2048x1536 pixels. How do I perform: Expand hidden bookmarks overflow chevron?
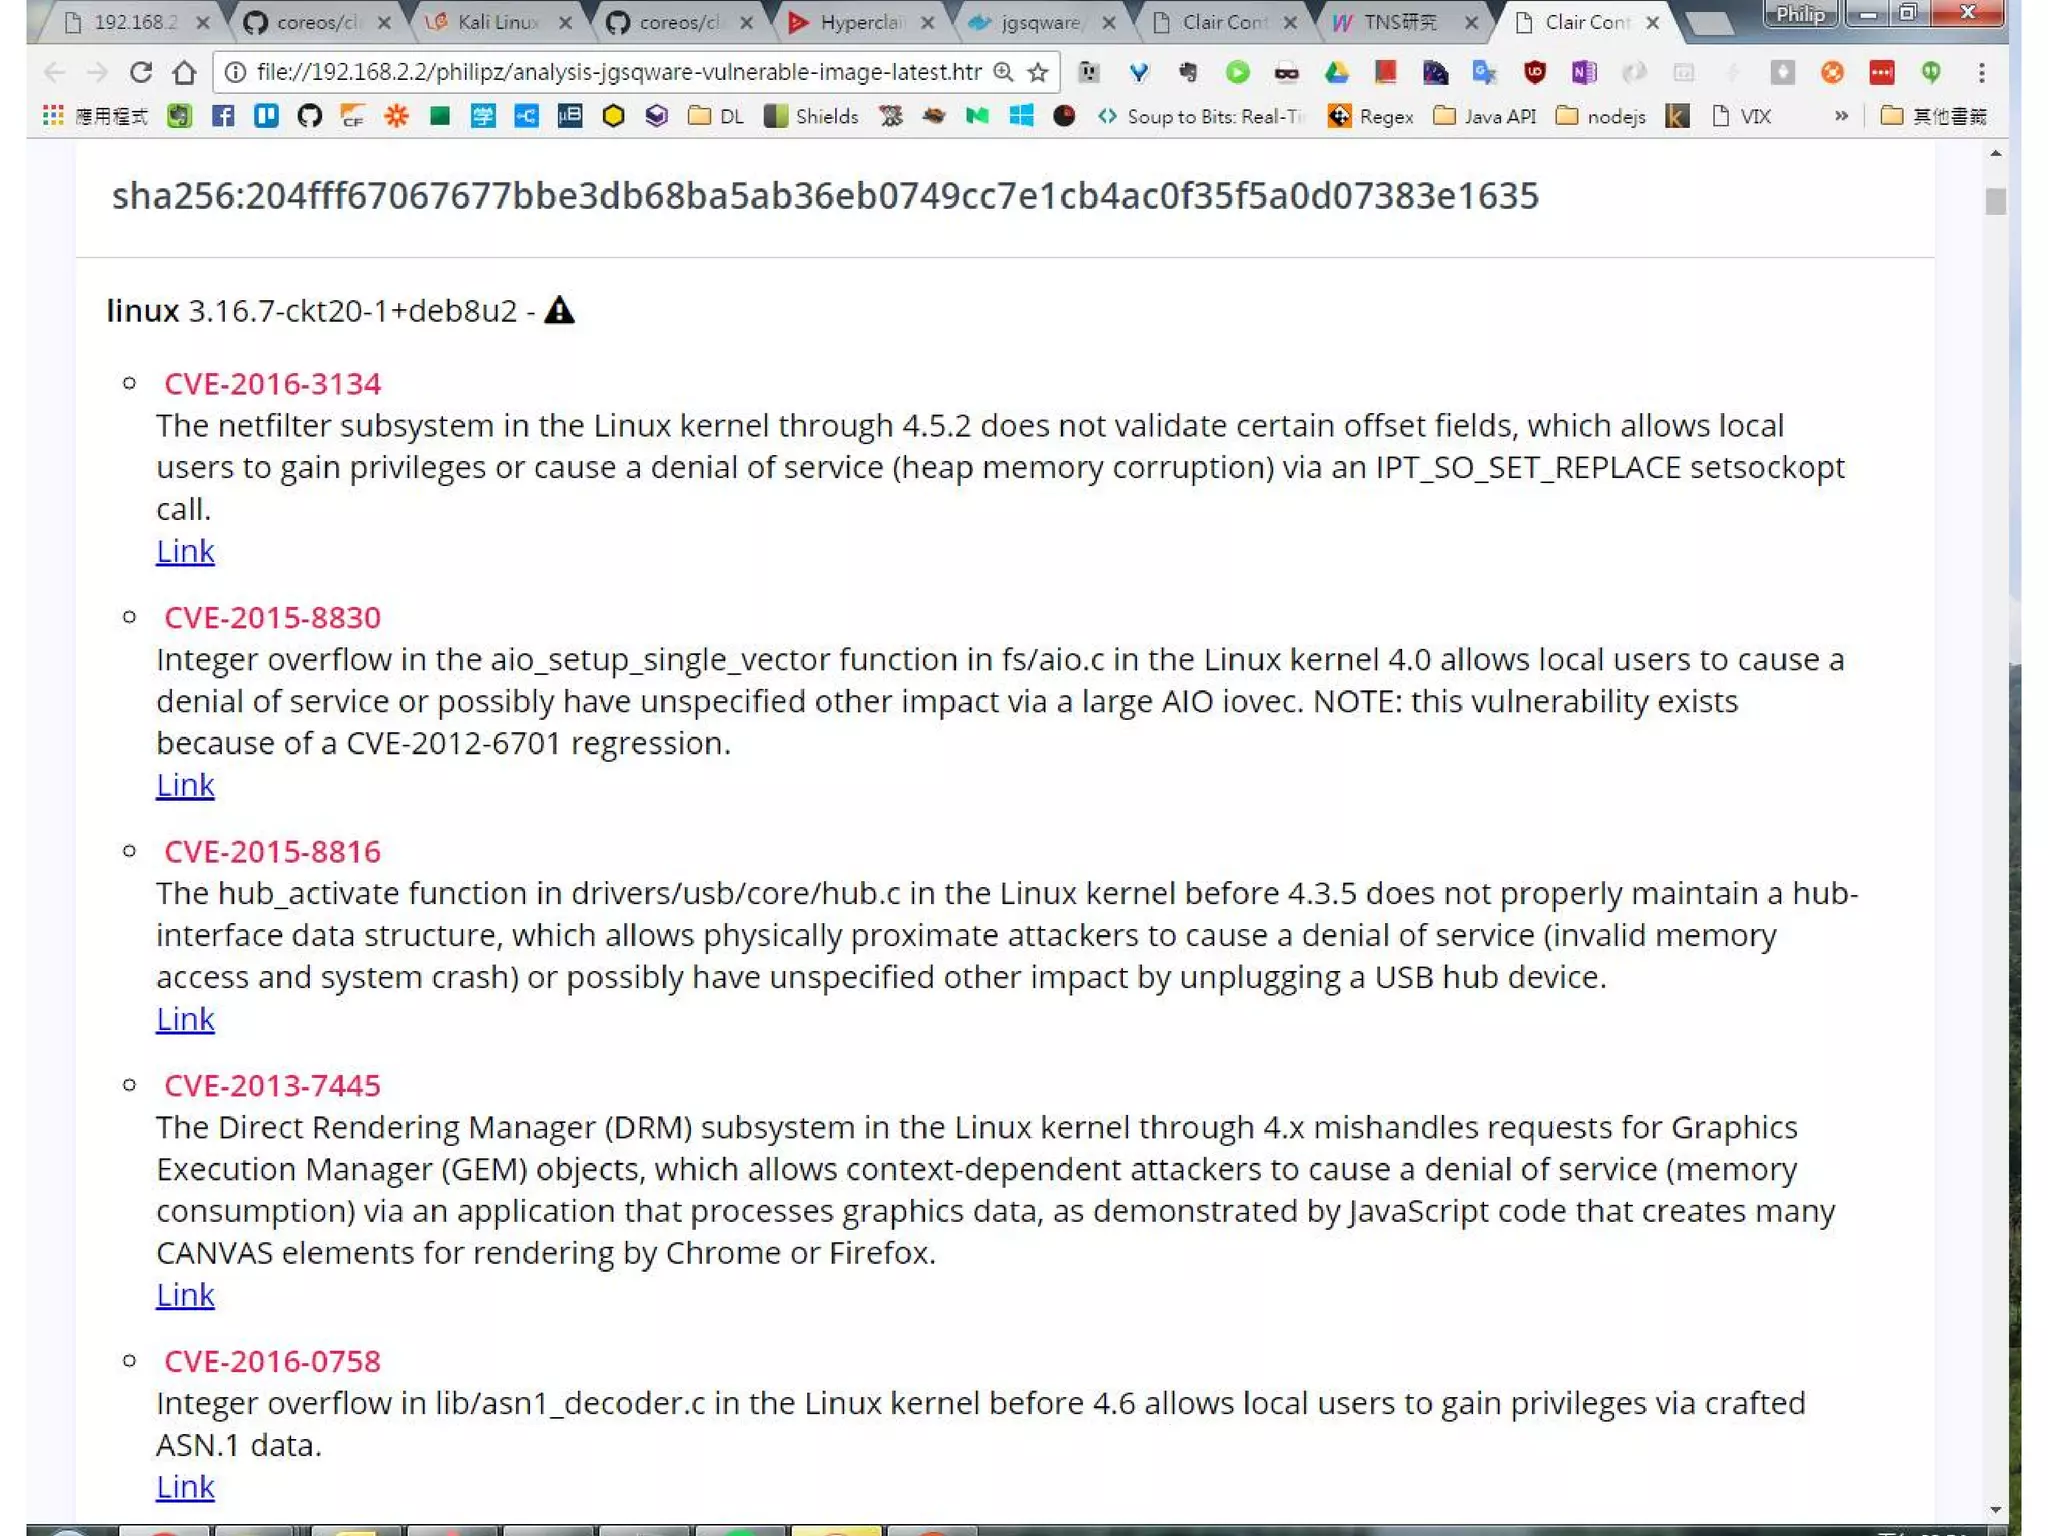(x=1841, y=116)
